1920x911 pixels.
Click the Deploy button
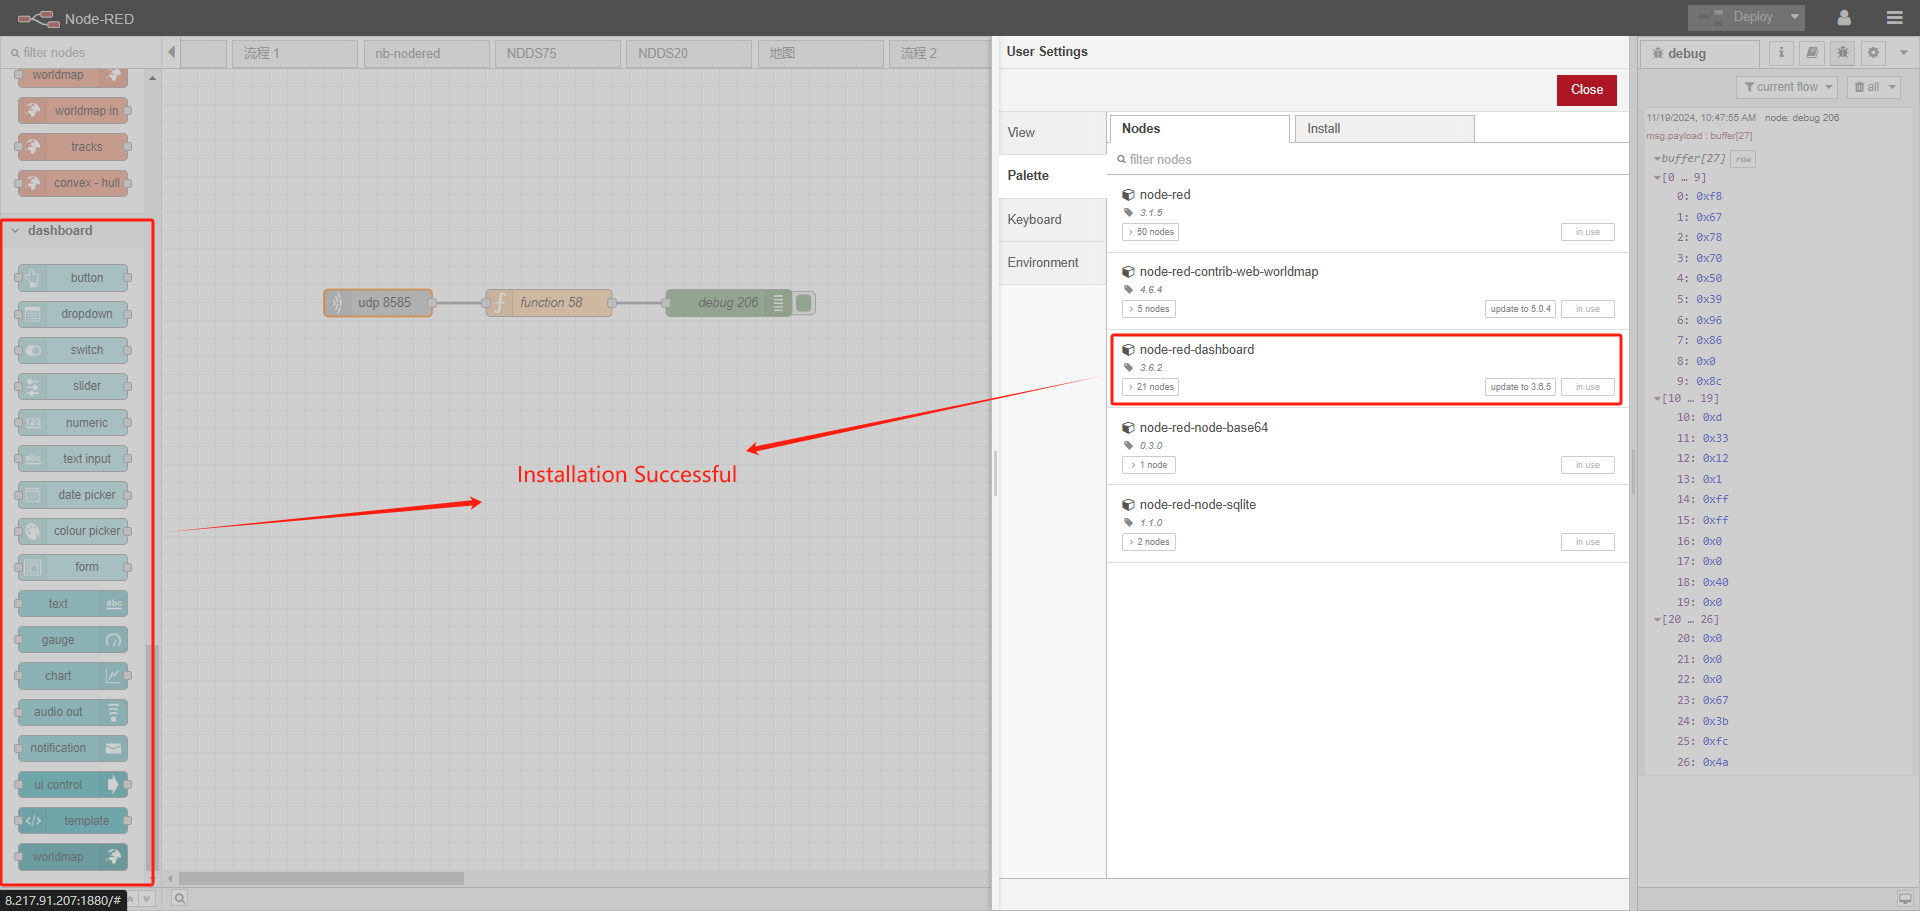pos(1738,17)
